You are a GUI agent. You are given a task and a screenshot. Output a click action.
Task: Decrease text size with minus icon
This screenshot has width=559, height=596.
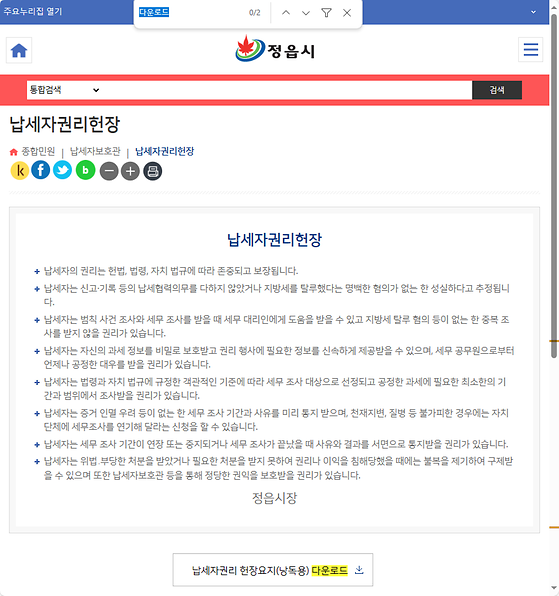pos(109,171)
